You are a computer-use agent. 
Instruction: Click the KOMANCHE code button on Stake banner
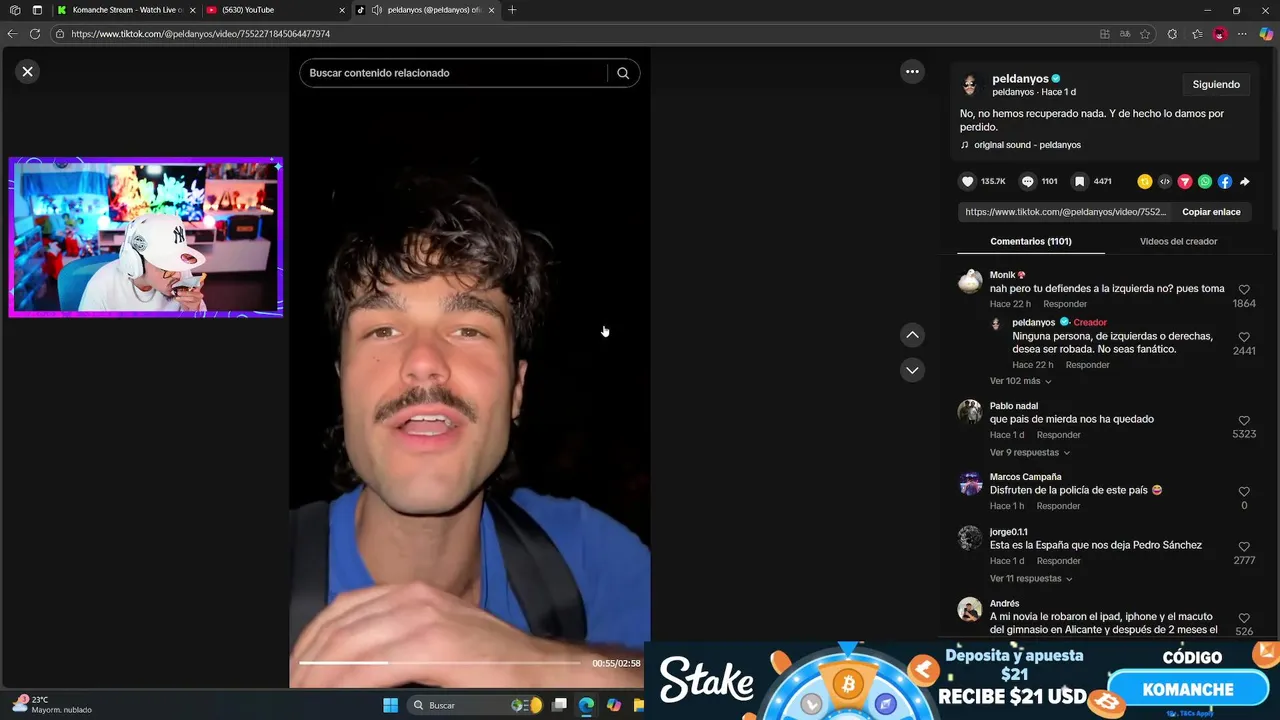coord(1187,689)
